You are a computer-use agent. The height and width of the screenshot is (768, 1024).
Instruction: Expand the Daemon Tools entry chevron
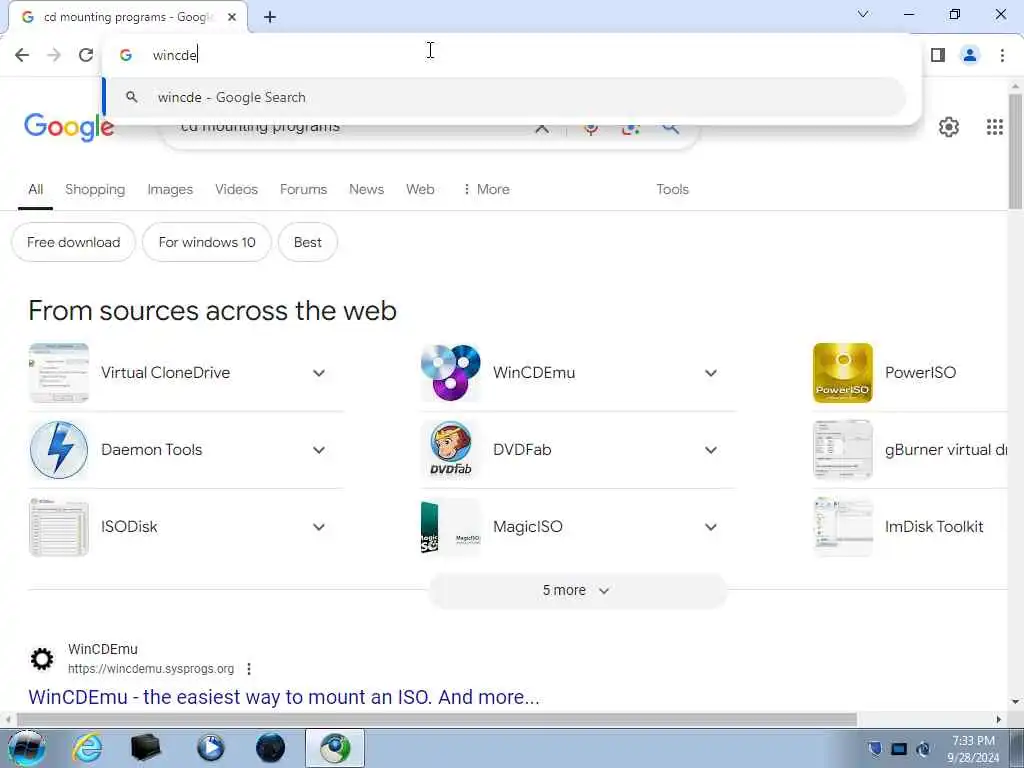tap(319, 451)
